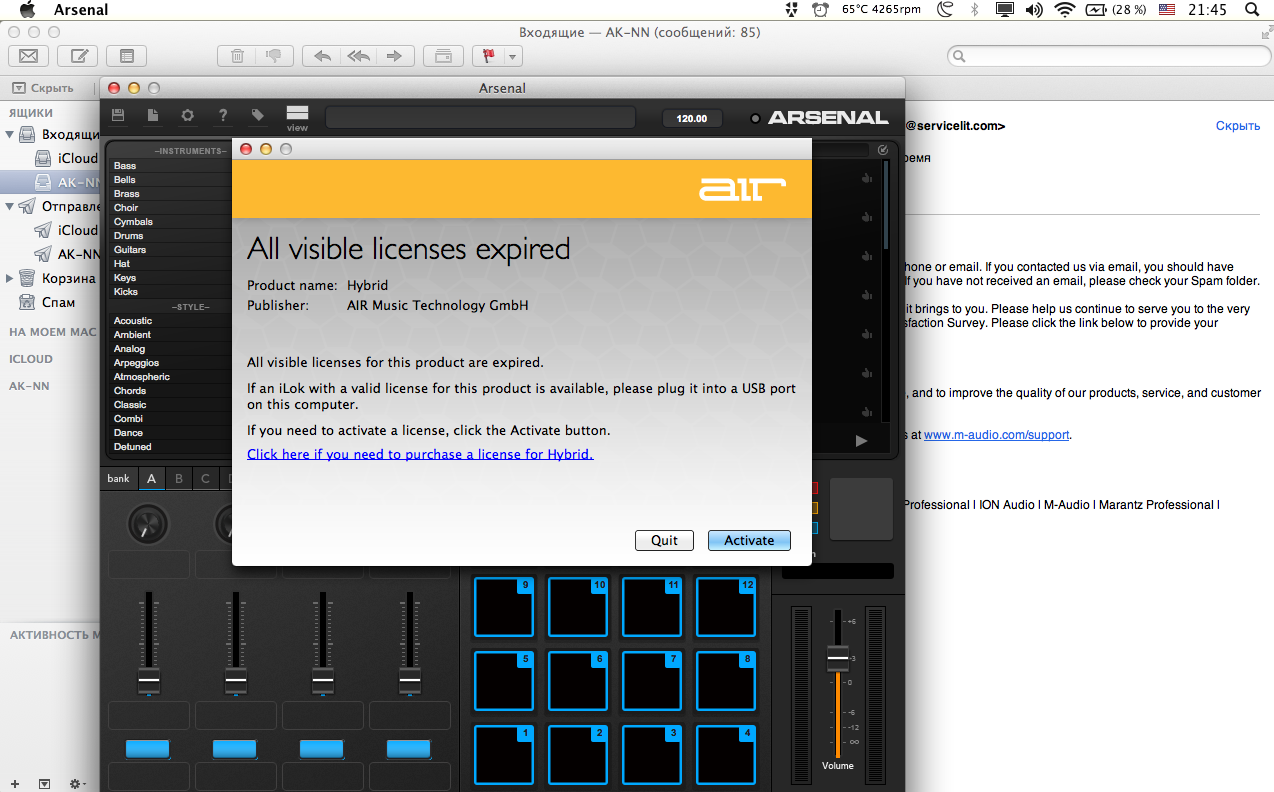Expand the Корзина mailbox
The image size is (1274, 792).
click(11, 278)
